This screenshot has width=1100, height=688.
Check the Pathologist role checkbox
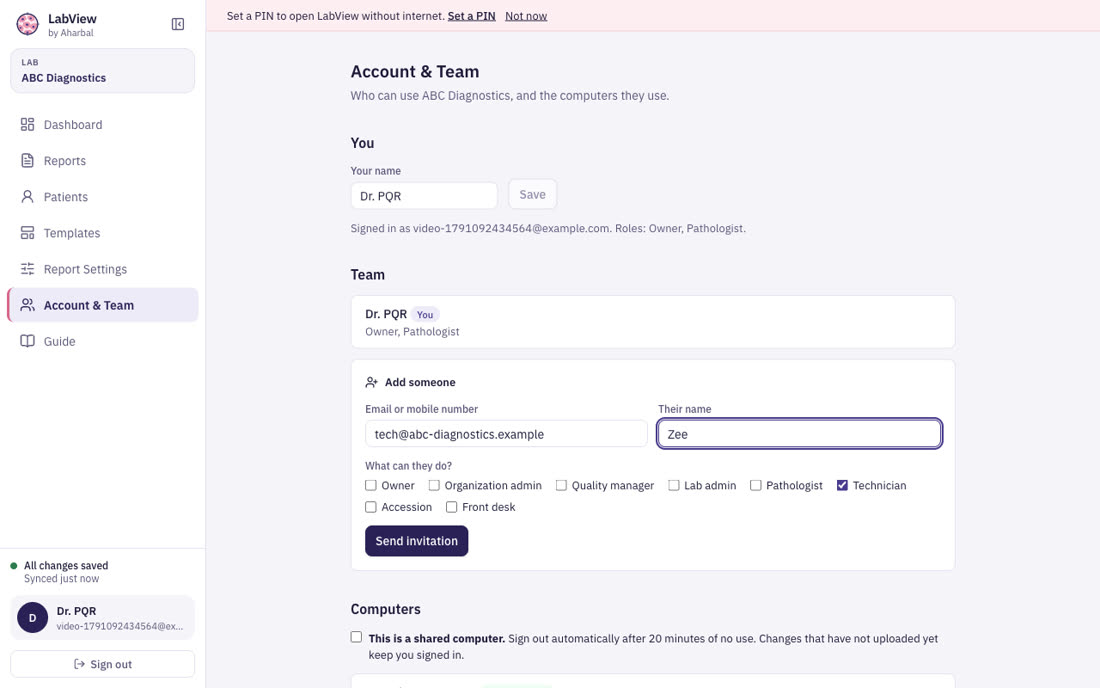[756, 485]
